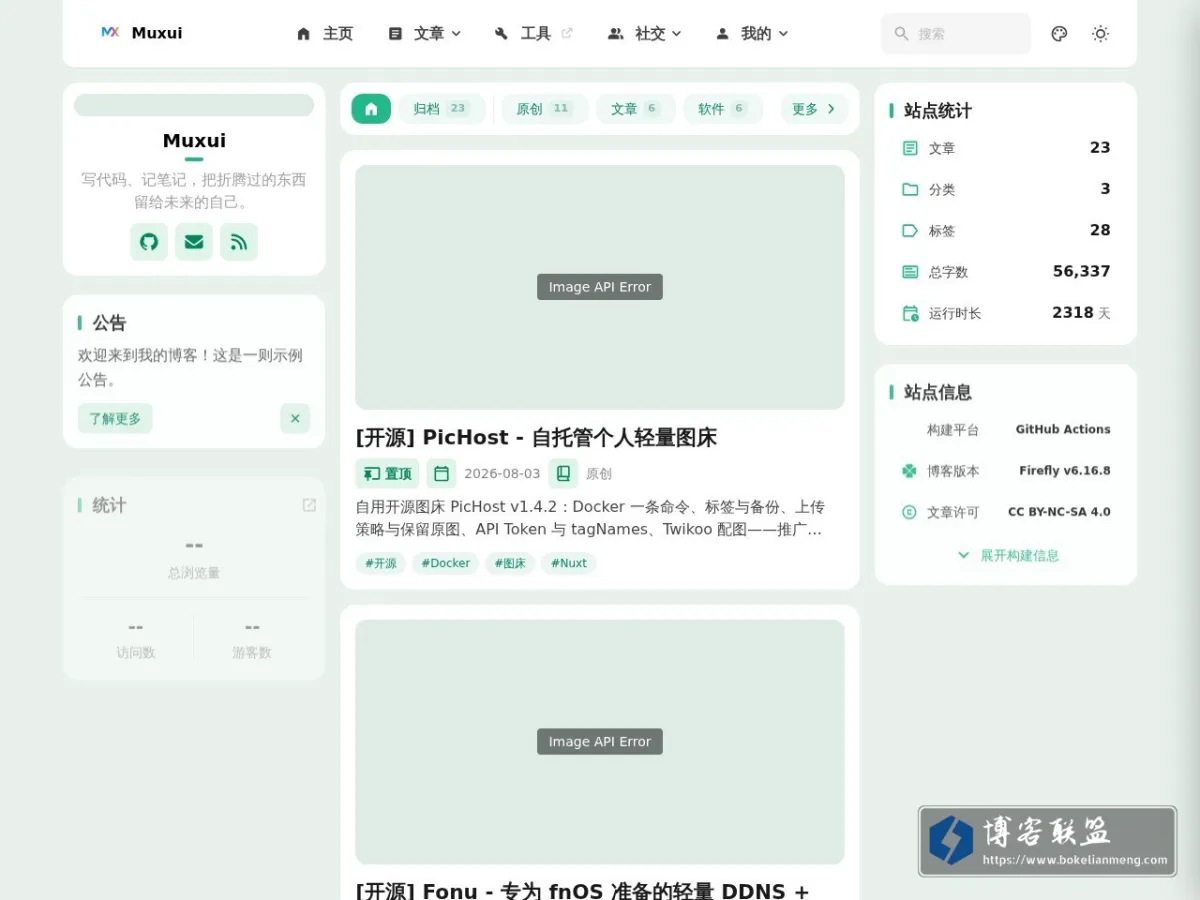1200x900 pixels.
Task: Select the 文章 6 category tab
Action: (635, 109)
